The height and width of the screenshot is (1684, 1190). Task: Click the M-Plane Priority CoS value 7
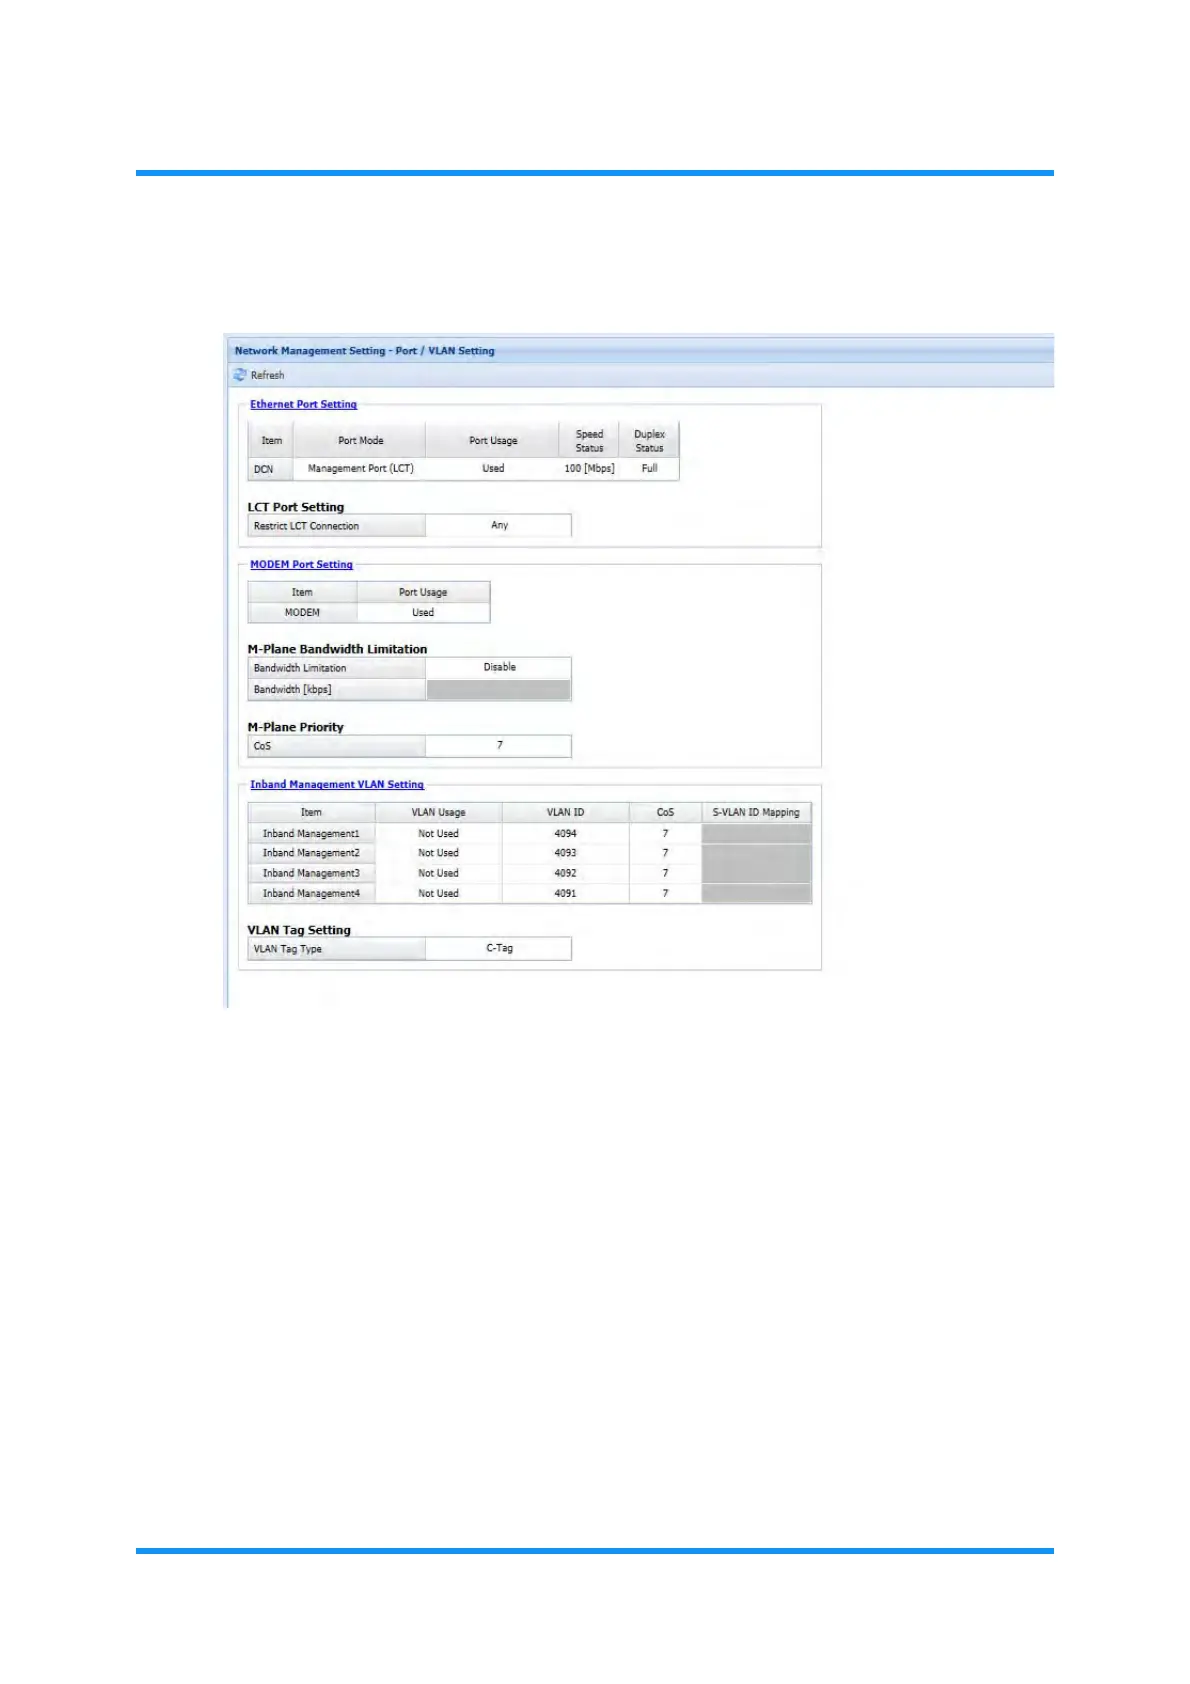499,746
